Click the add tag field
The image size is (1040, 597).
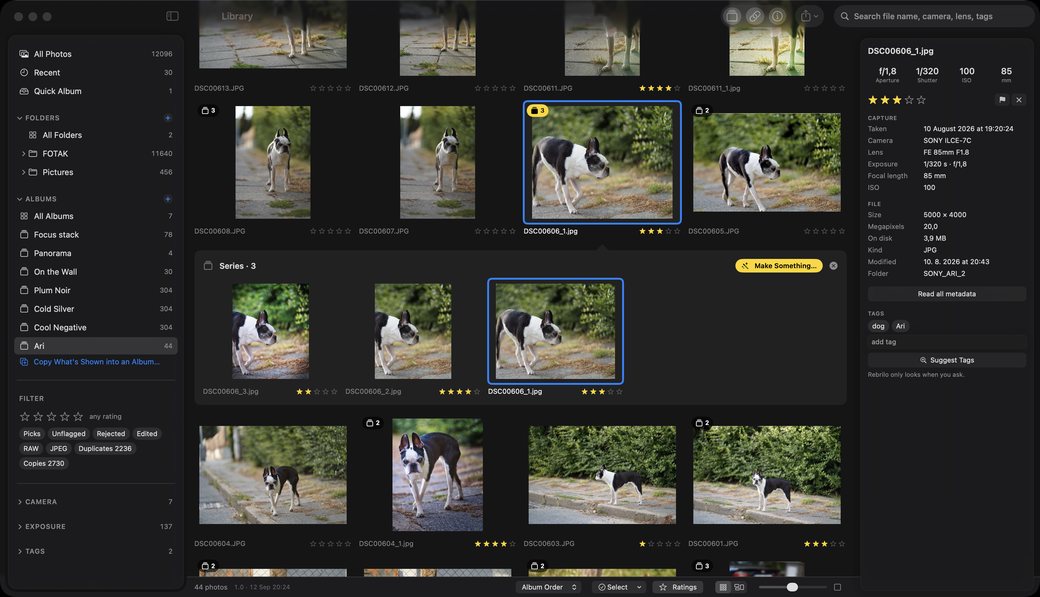point(946,342)
